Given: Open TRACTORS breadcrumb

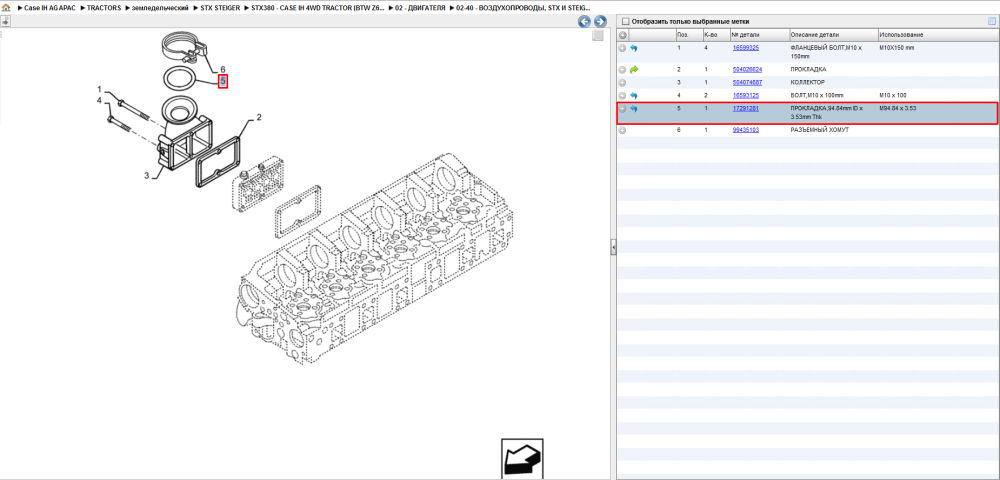Looking at the screenshot, I should tap(103, 7).
